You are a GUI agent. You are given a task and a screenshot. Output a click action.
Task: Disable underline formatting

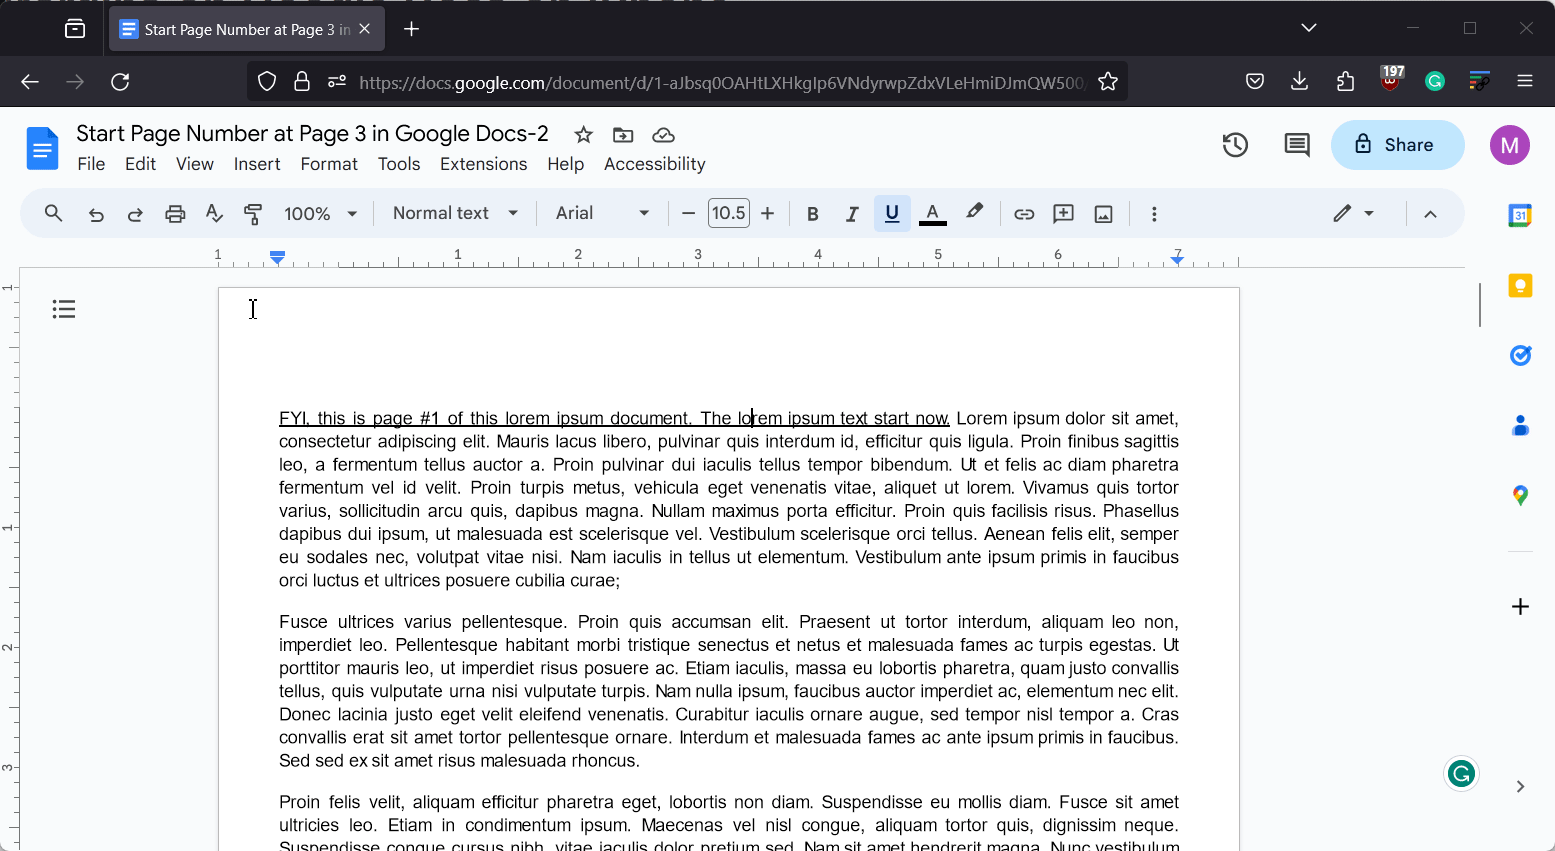pos(892,214)
